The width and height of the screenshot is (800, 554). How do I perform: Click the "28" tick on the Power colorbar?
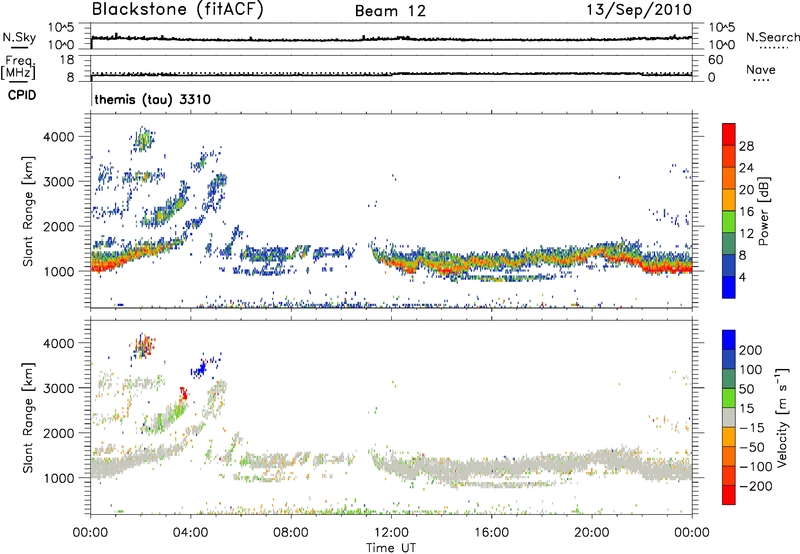746,146
